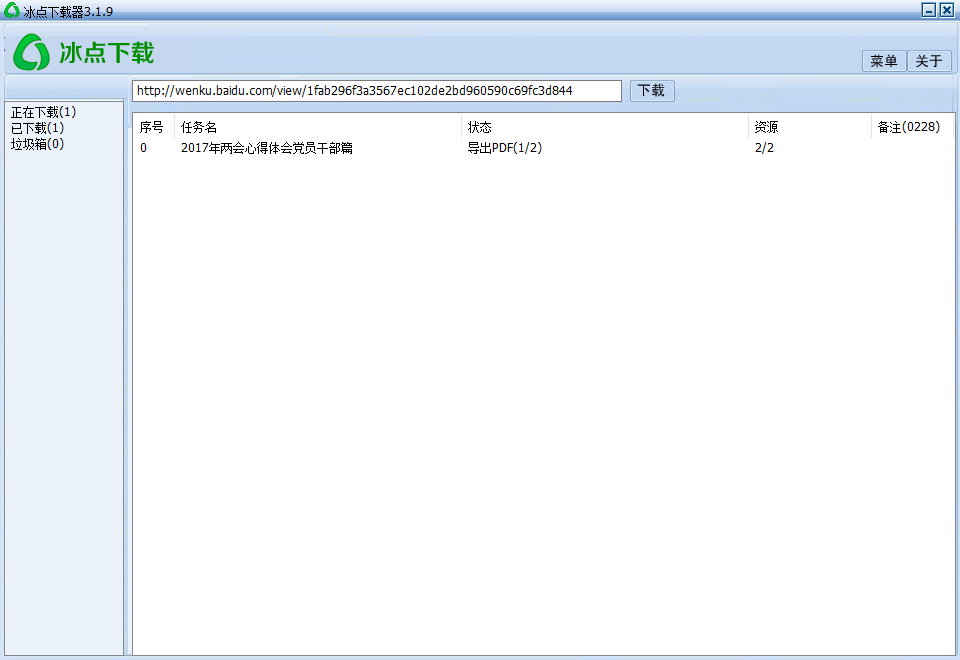960x660 pixels.
Task: Select 正在下载(1) in the sidebar
Action: coord(43,112)
